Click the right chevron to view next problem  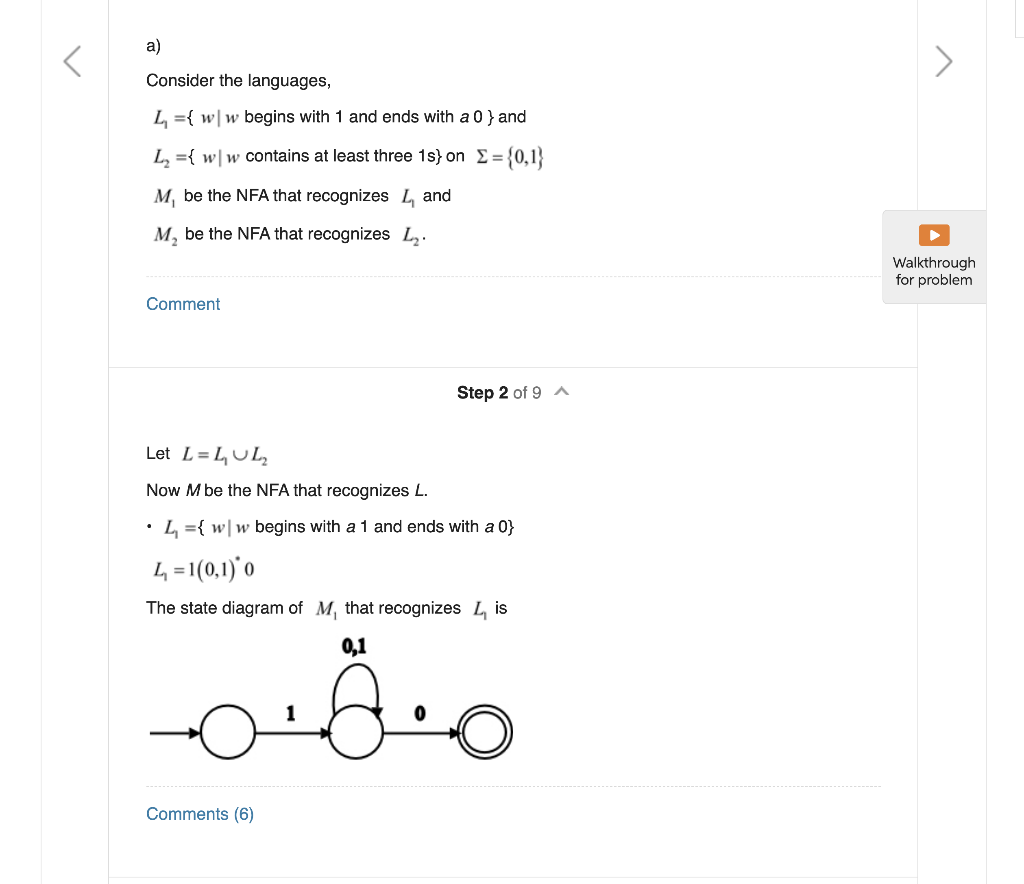[x=943, y=61]
